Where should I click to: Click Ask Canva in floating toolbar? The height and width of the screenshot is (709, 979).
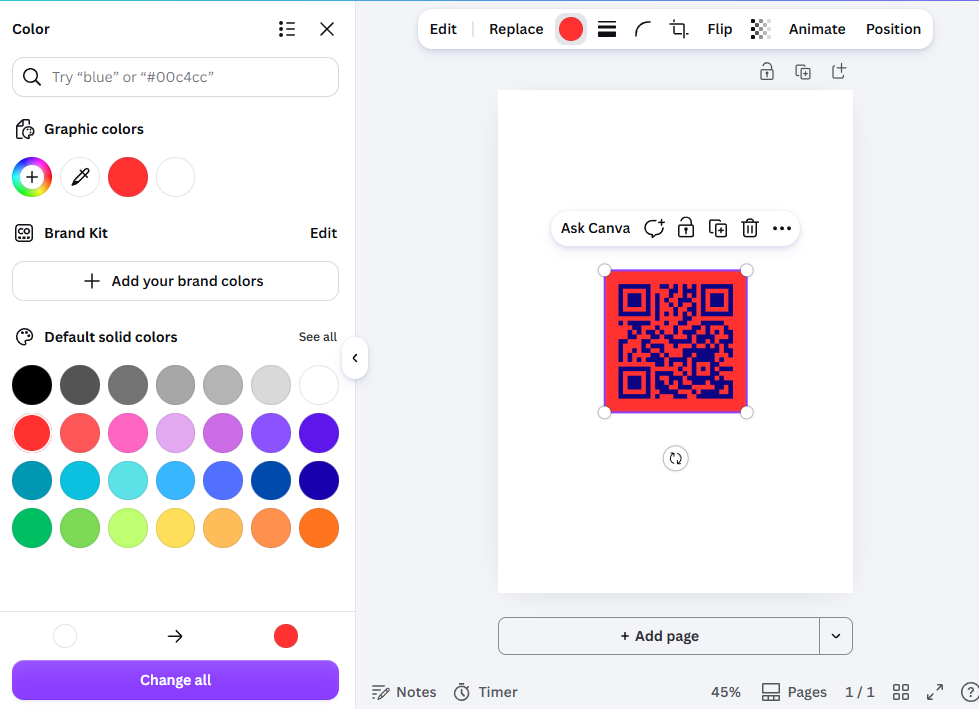[x=596, y=228]
